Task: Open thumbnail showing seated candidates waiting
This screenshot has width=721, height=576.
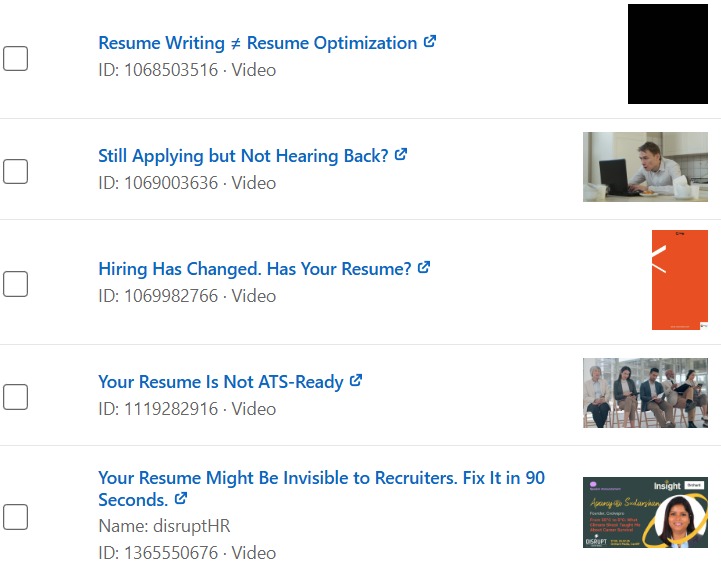Action: [645, 393]
